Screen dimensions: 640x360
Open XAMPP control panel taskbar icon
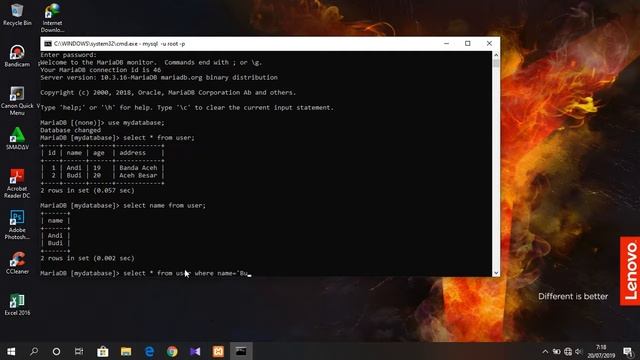point(218,351)
